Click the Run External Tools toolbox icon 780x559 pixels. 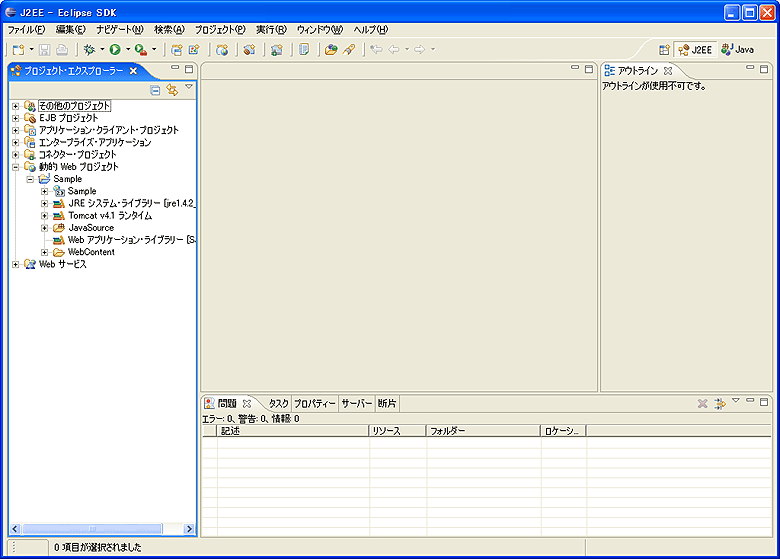[x=141, y=49]
